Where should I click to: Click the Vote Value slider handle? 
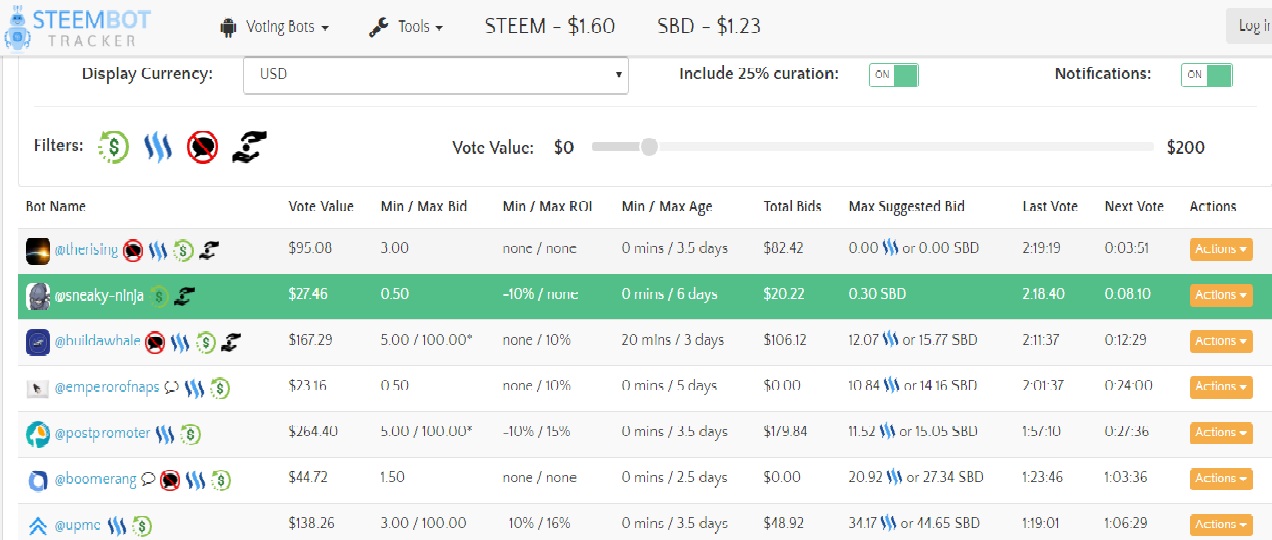649,147
